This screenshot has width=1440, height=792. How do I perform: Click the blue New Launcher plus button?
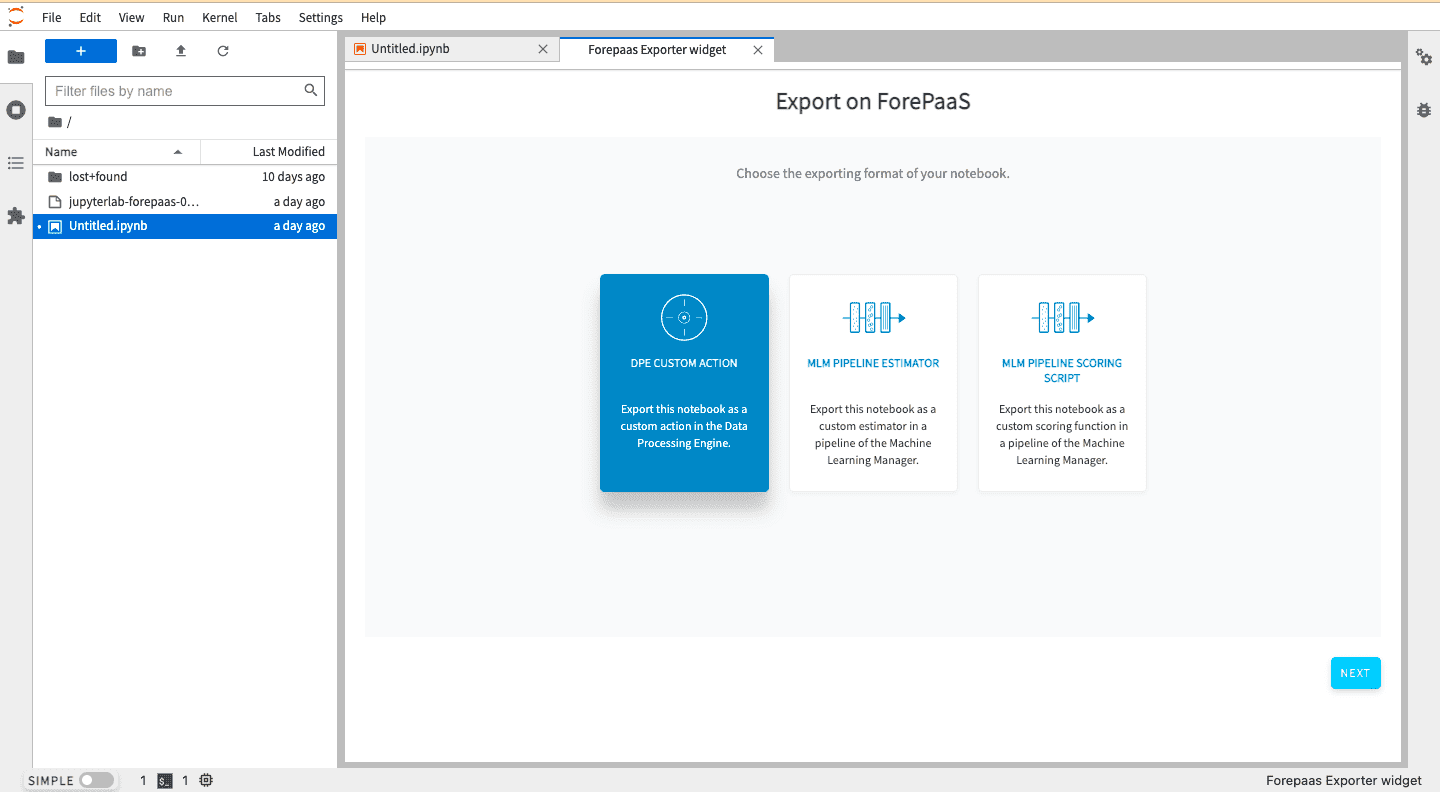[x=81, y=51]
